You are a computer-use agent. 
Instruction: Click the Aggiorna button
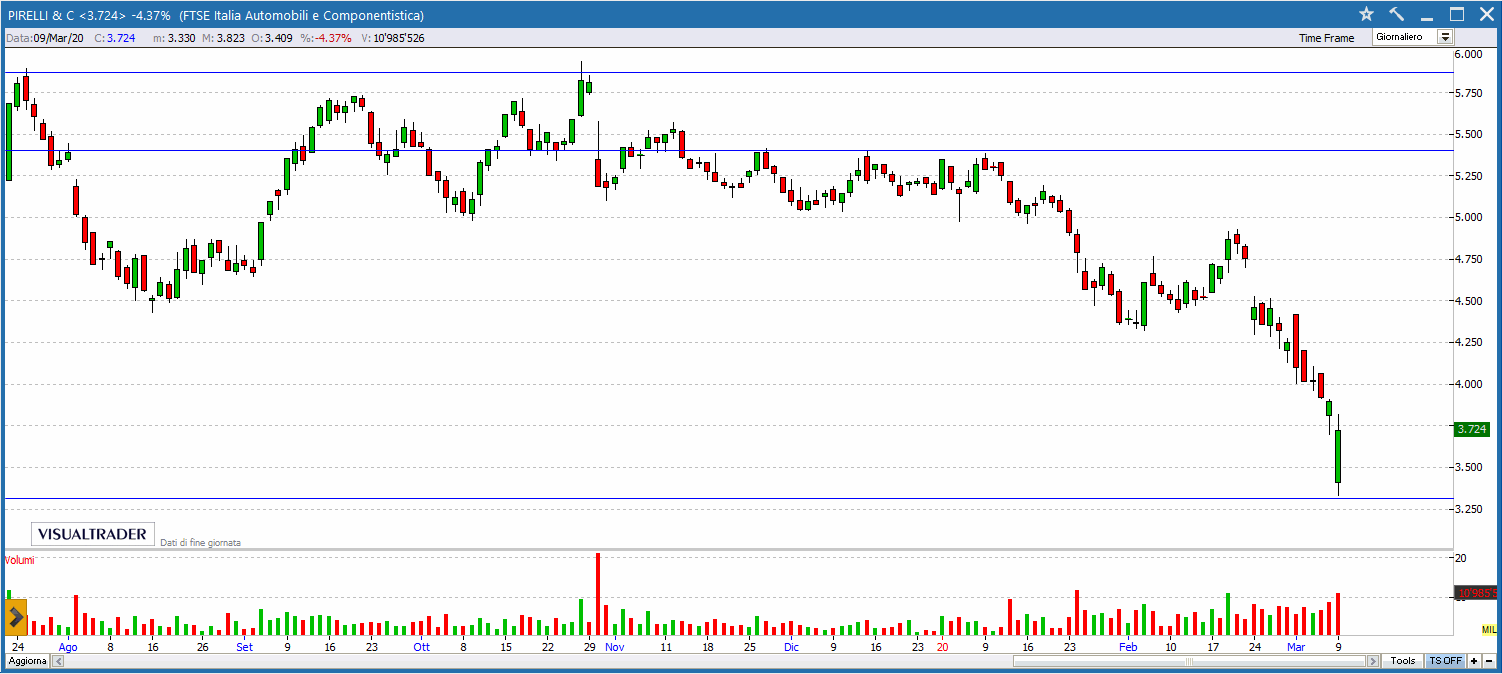tap(27, 661)
